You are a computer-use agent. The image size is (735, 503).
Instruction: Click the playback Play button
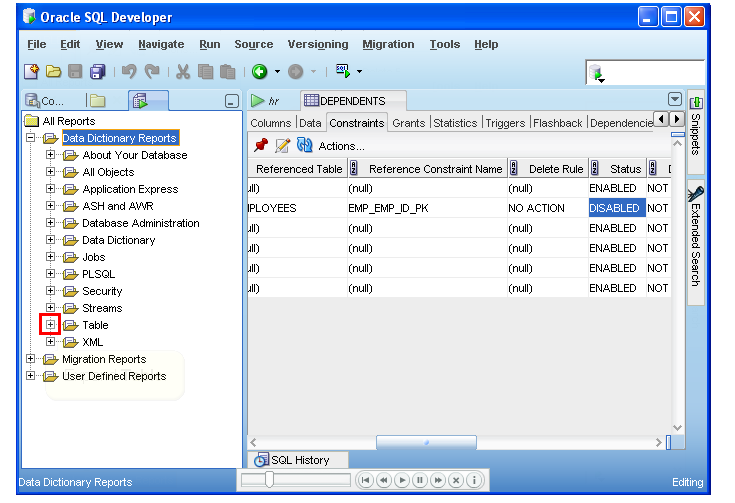point(402,480)
